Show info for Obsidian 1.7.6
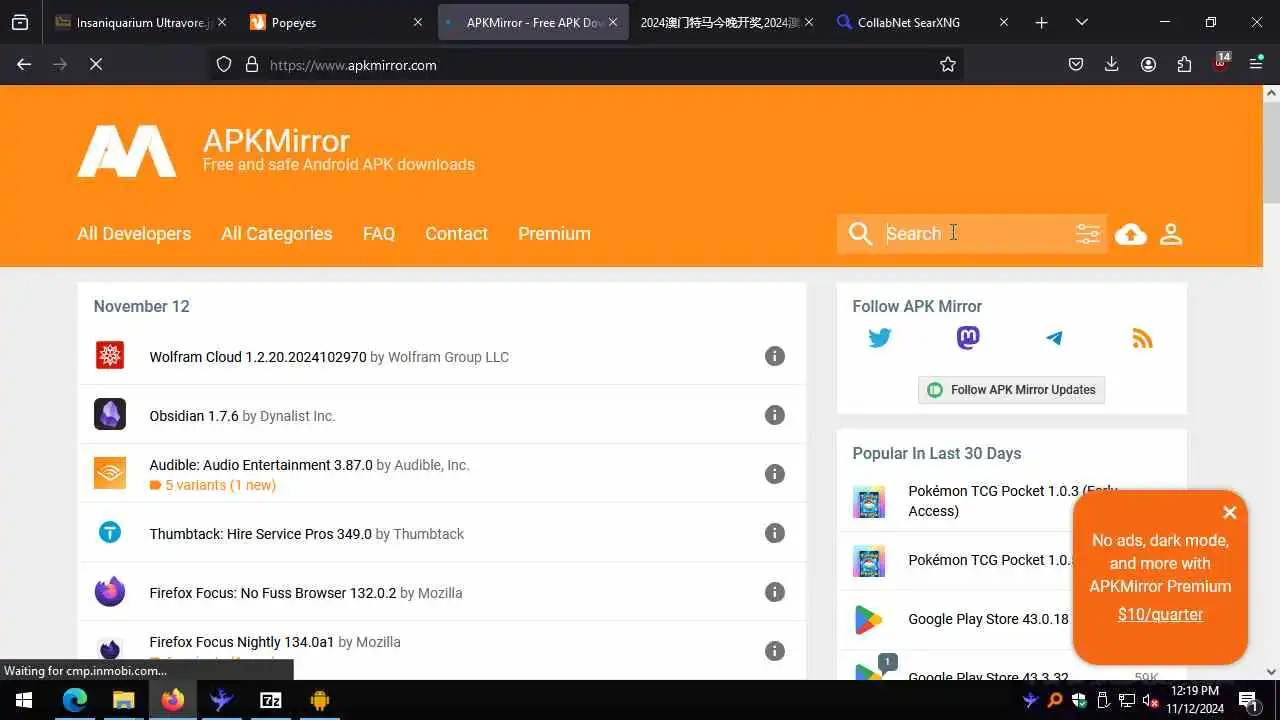 pos(775,415)
